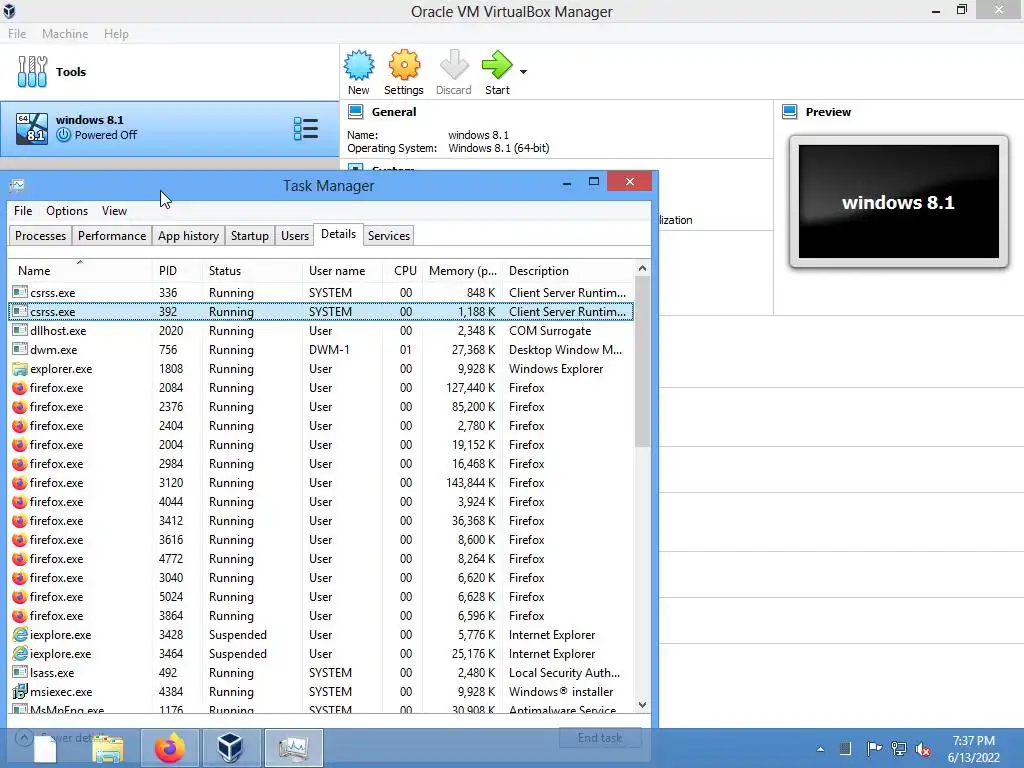The height and width of the screenshot is (768, 1024).
Task: Click the windows 8.1 preview thumbnail
Action: coord(899,202)
